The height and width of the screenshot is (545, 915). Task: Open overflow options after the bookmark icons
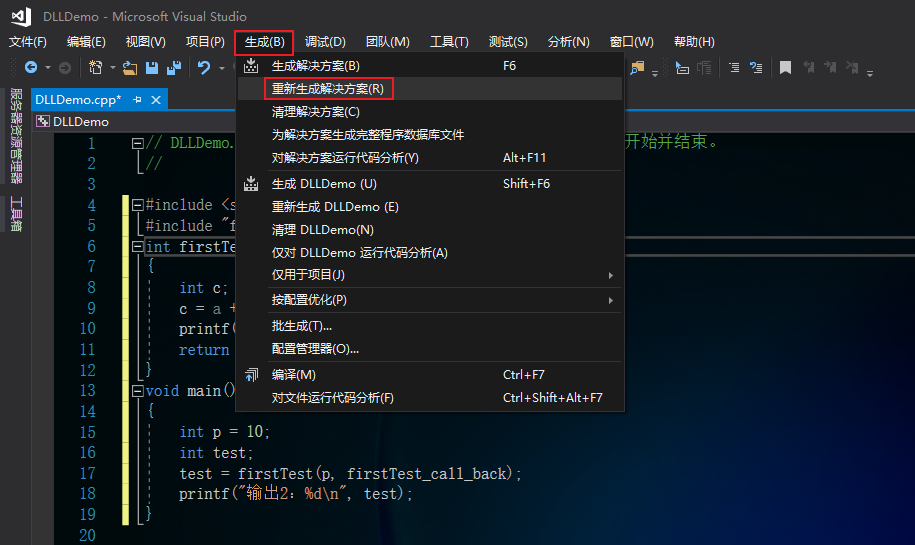870,73
